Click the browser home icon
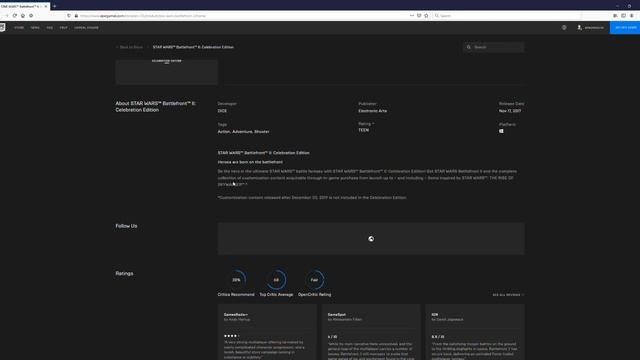640x360 pixels. [23, 16]
